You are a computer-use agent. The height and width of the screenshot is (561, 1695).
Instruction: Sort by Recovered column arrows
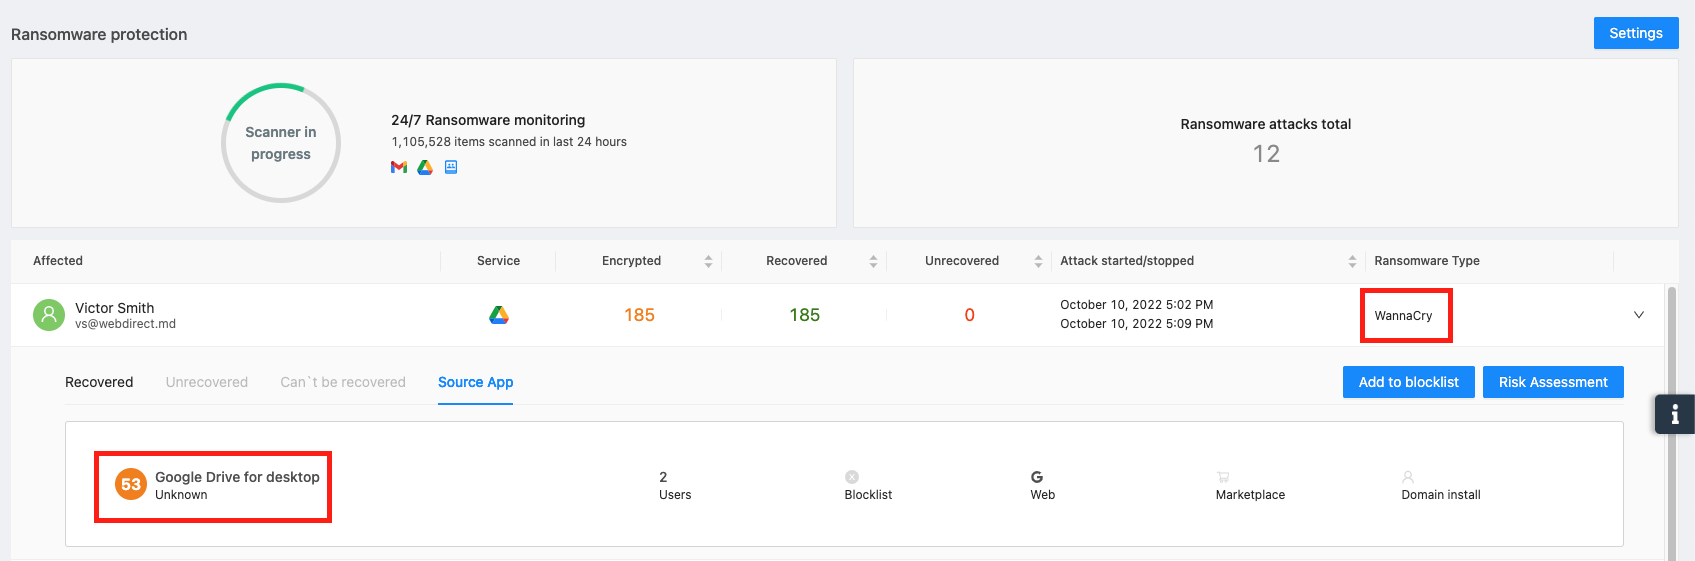point(873,261)
